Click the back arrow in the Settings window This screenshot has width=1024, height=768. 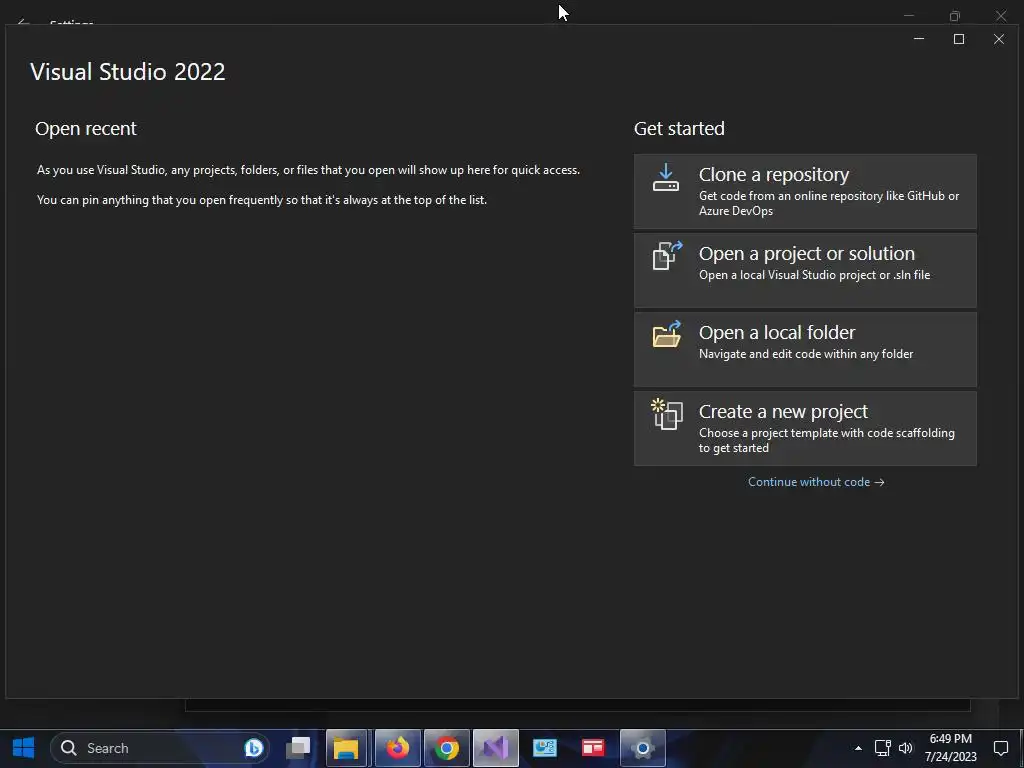coord(23,23)
